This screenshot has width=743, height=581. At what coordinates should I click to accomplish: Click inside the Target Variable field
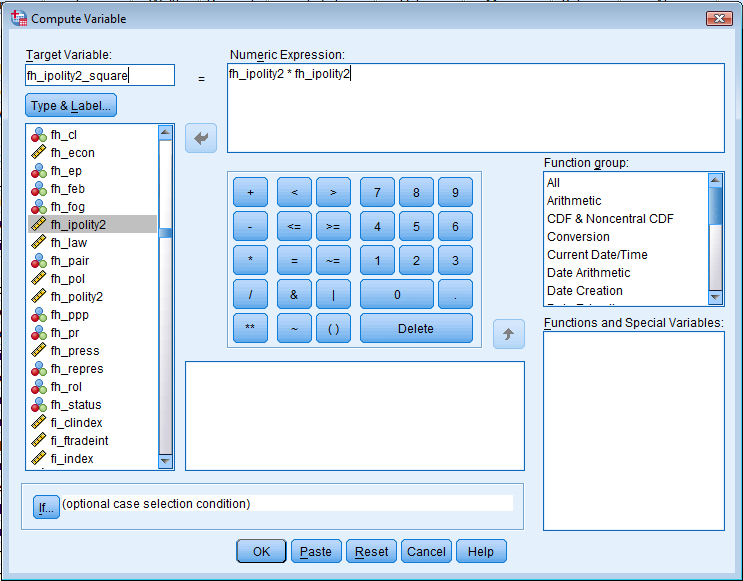100,76
